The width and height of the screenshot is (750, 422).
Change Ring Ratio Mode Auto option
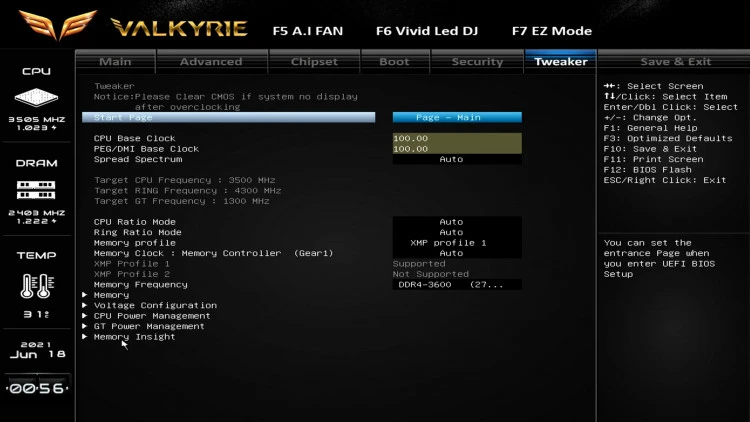457,232
